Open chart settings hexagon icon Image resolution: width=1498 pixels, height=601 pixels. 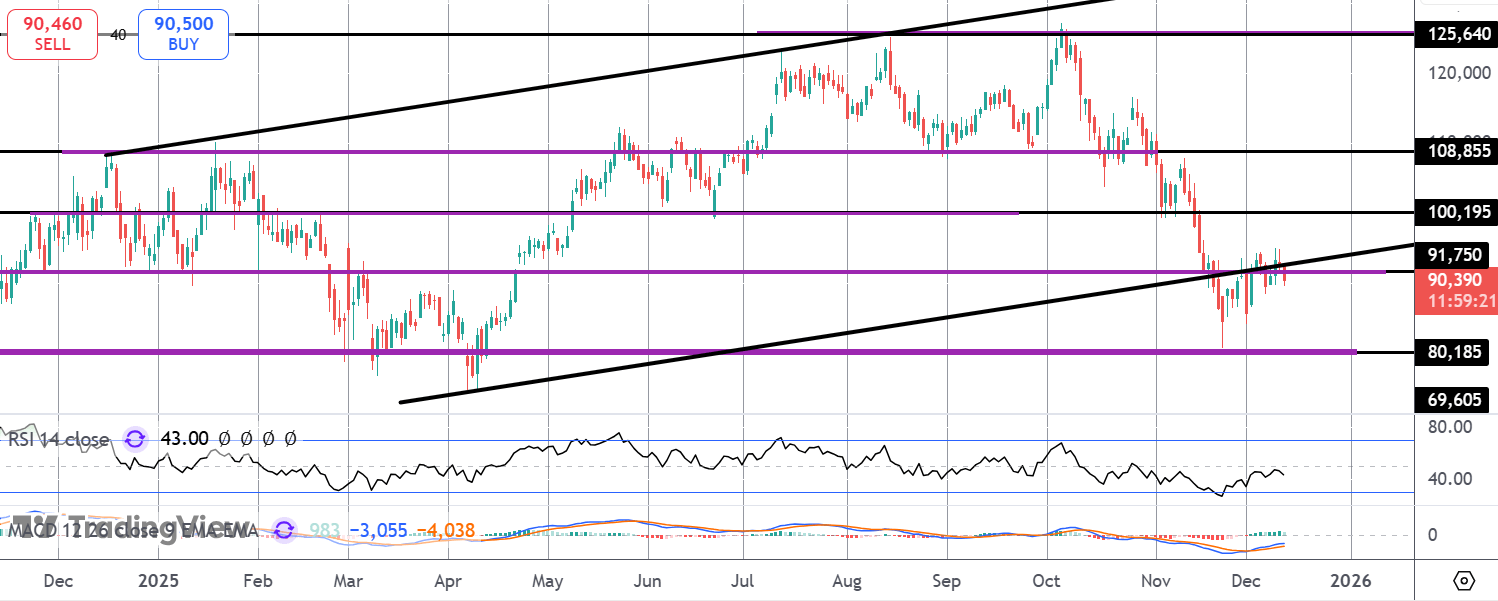1464,581
